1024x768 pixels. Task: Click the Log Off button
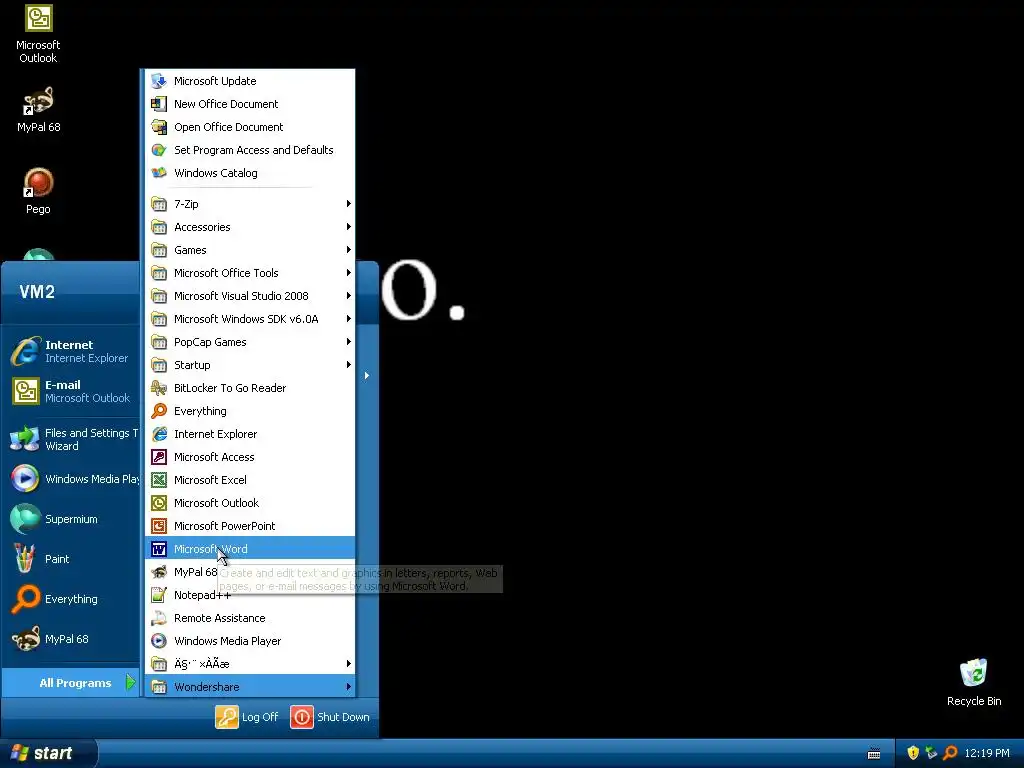point(247,716)
